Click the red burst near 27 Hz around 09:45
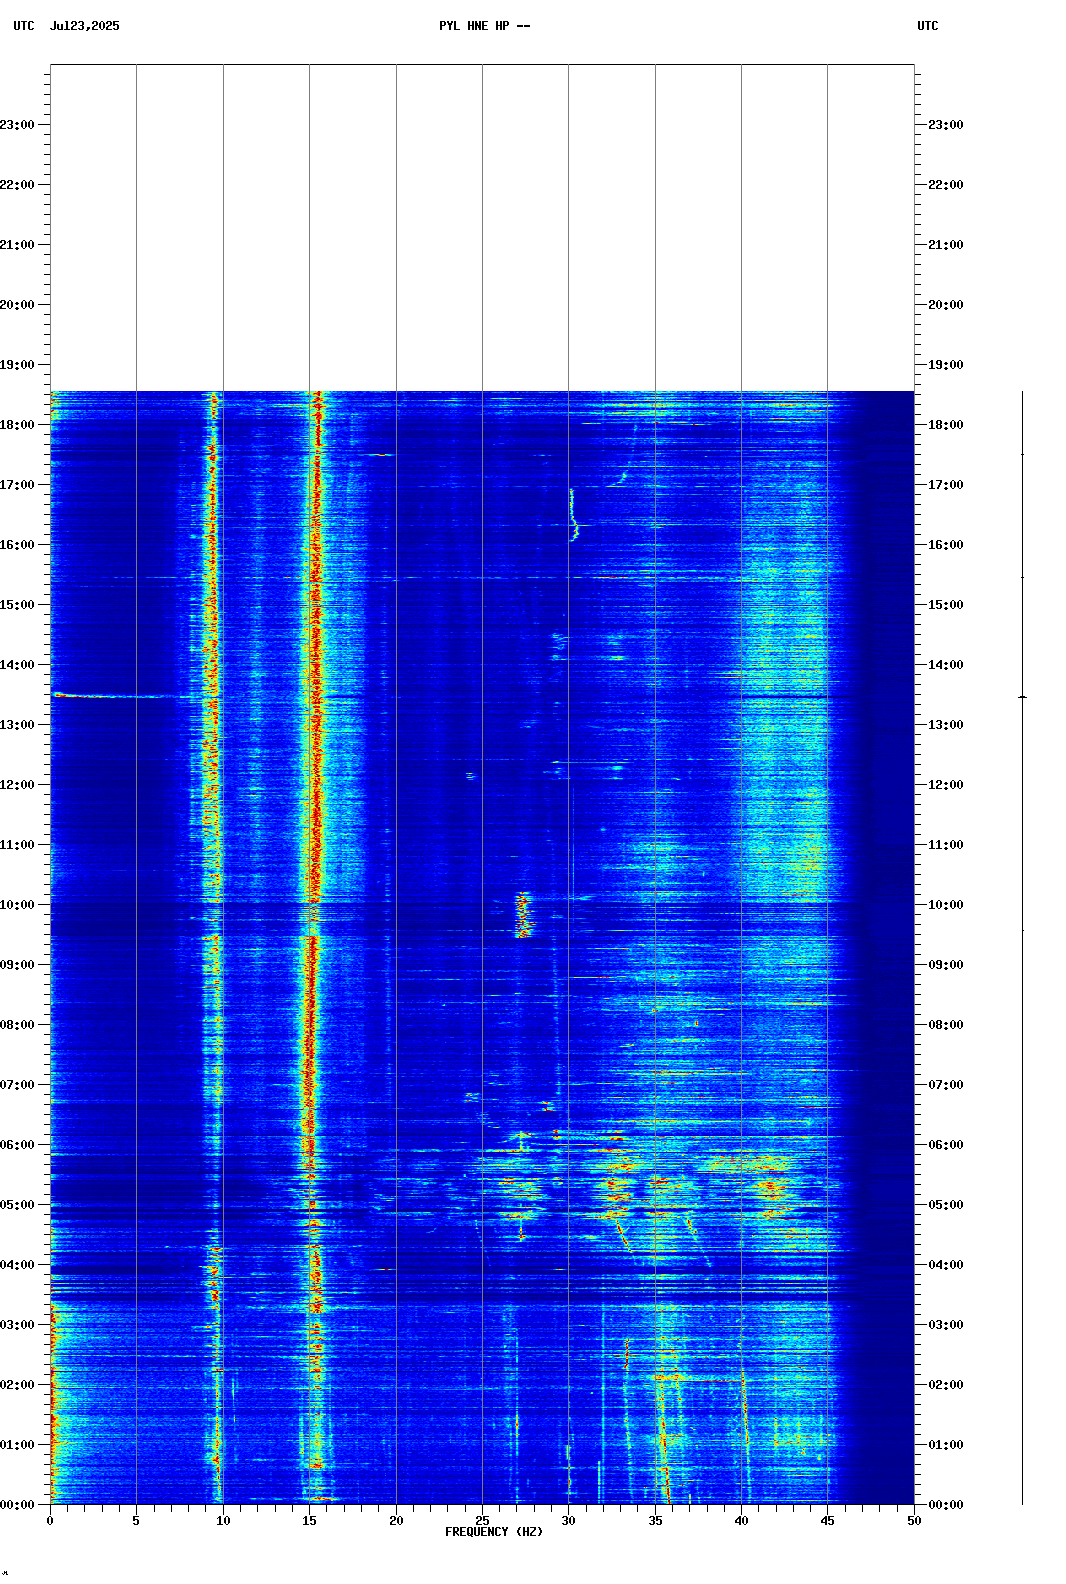 click(x=523, y=915)
